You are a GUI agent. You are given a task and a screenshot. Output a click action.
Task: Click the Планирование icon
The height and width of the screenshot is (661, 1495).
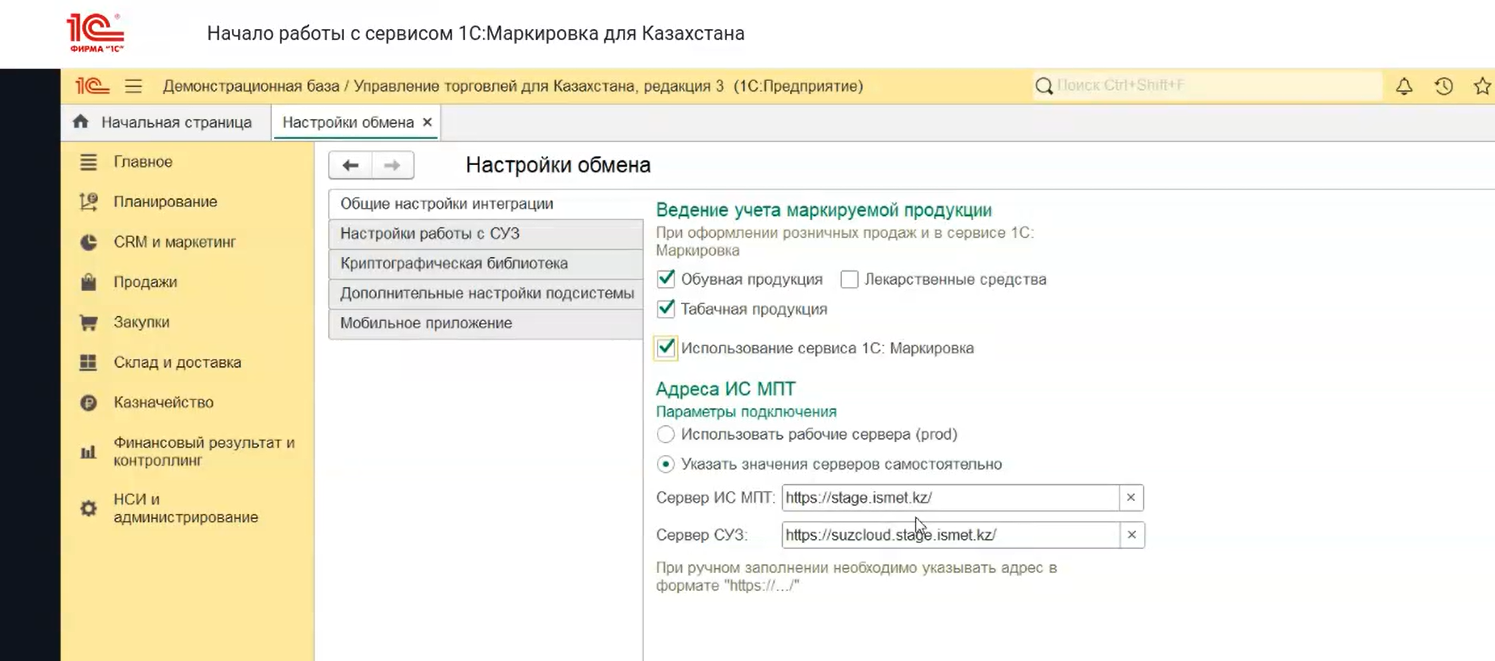pos(89,202)
